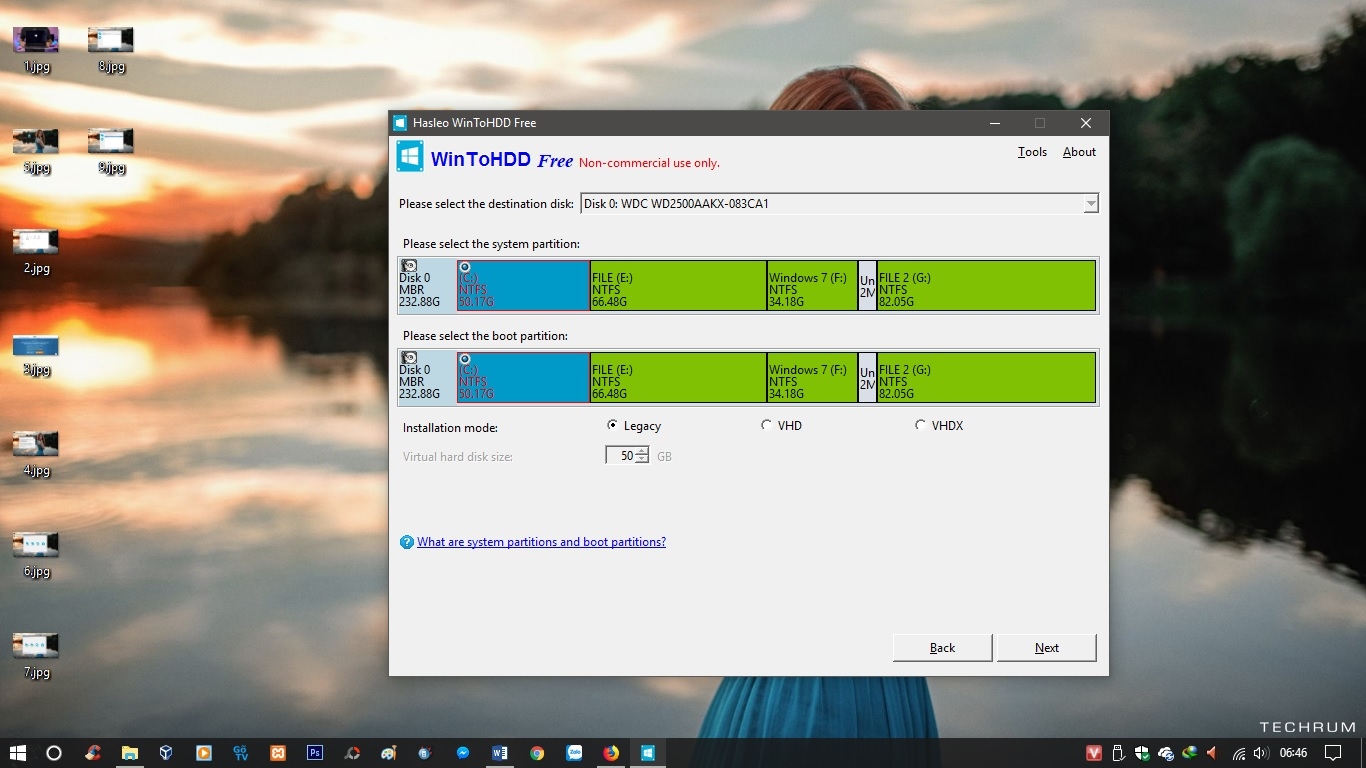Open Zalo chat app on taskbar

point(574,753)
